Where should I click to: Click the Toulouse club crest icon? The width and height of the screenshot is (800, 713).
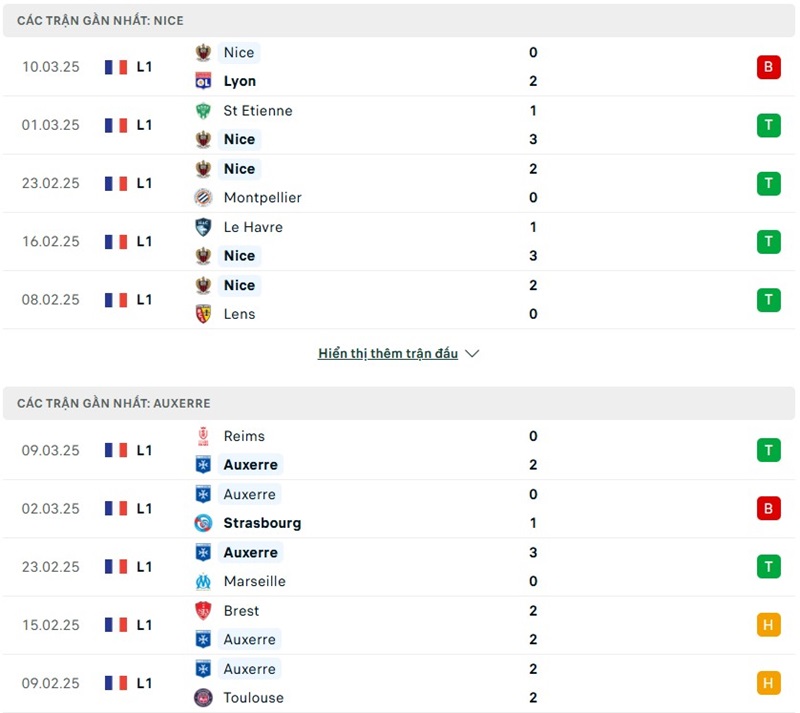(203, 697)
